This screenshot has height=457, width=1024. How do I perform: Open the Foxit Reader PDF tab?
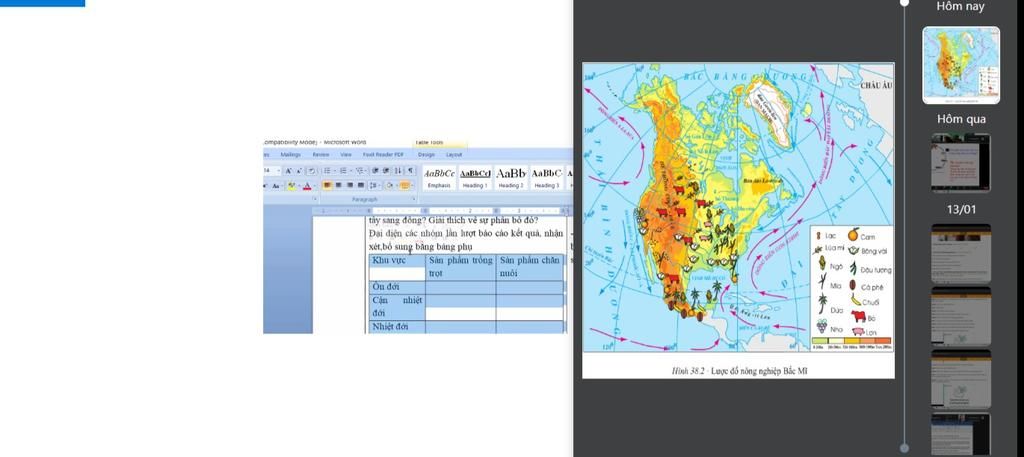pyautogui.click(x=383, y=155)
